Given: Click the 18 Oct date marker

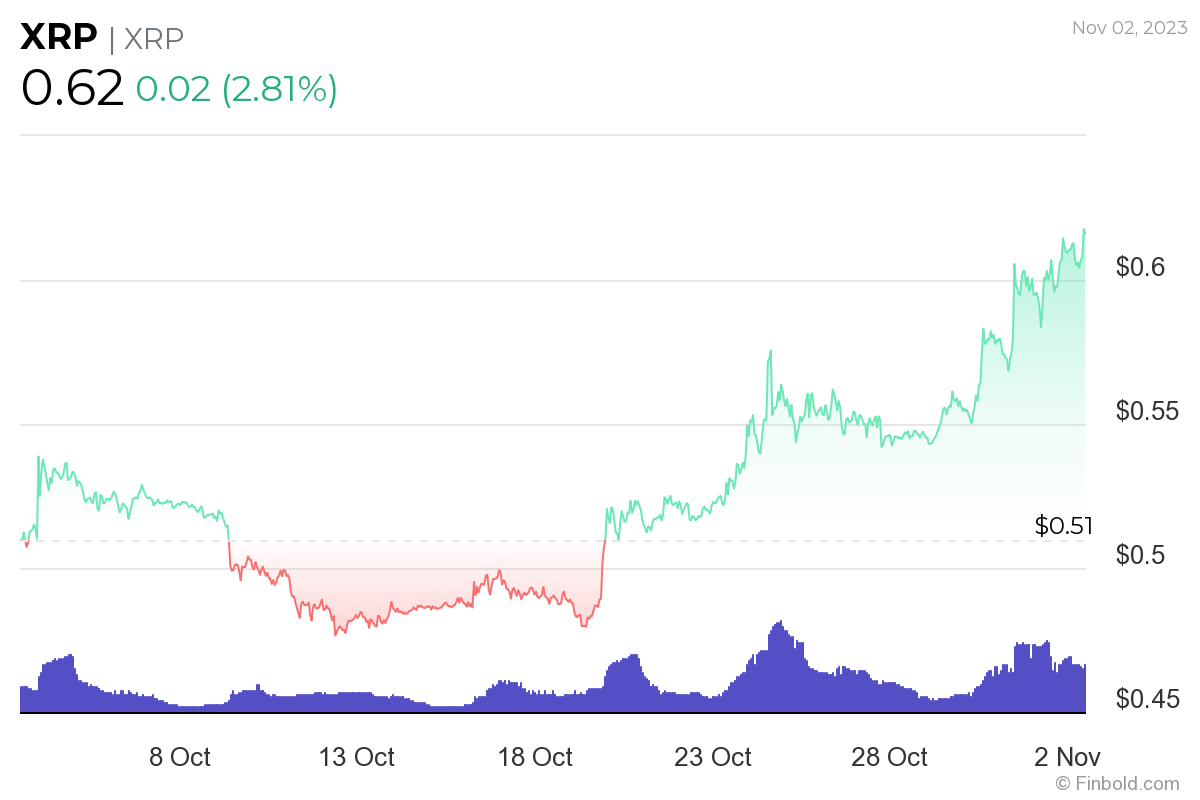Looking at the screenshot, I should pos(536,757).
